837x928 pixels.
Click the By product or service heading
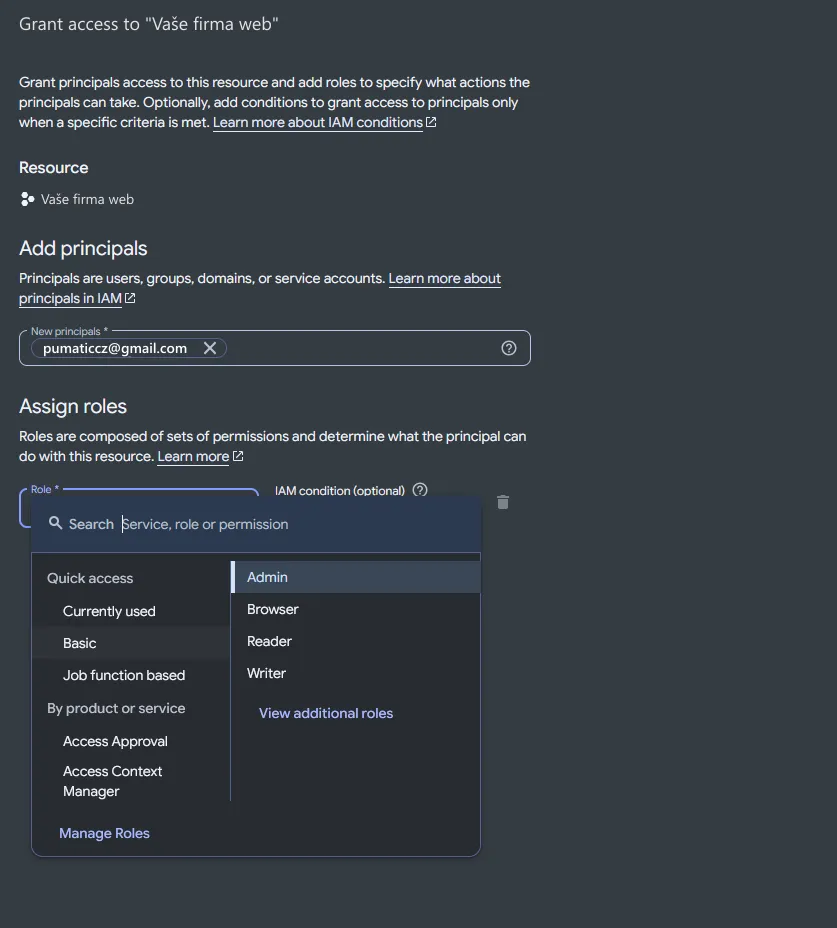click(116, 708)
